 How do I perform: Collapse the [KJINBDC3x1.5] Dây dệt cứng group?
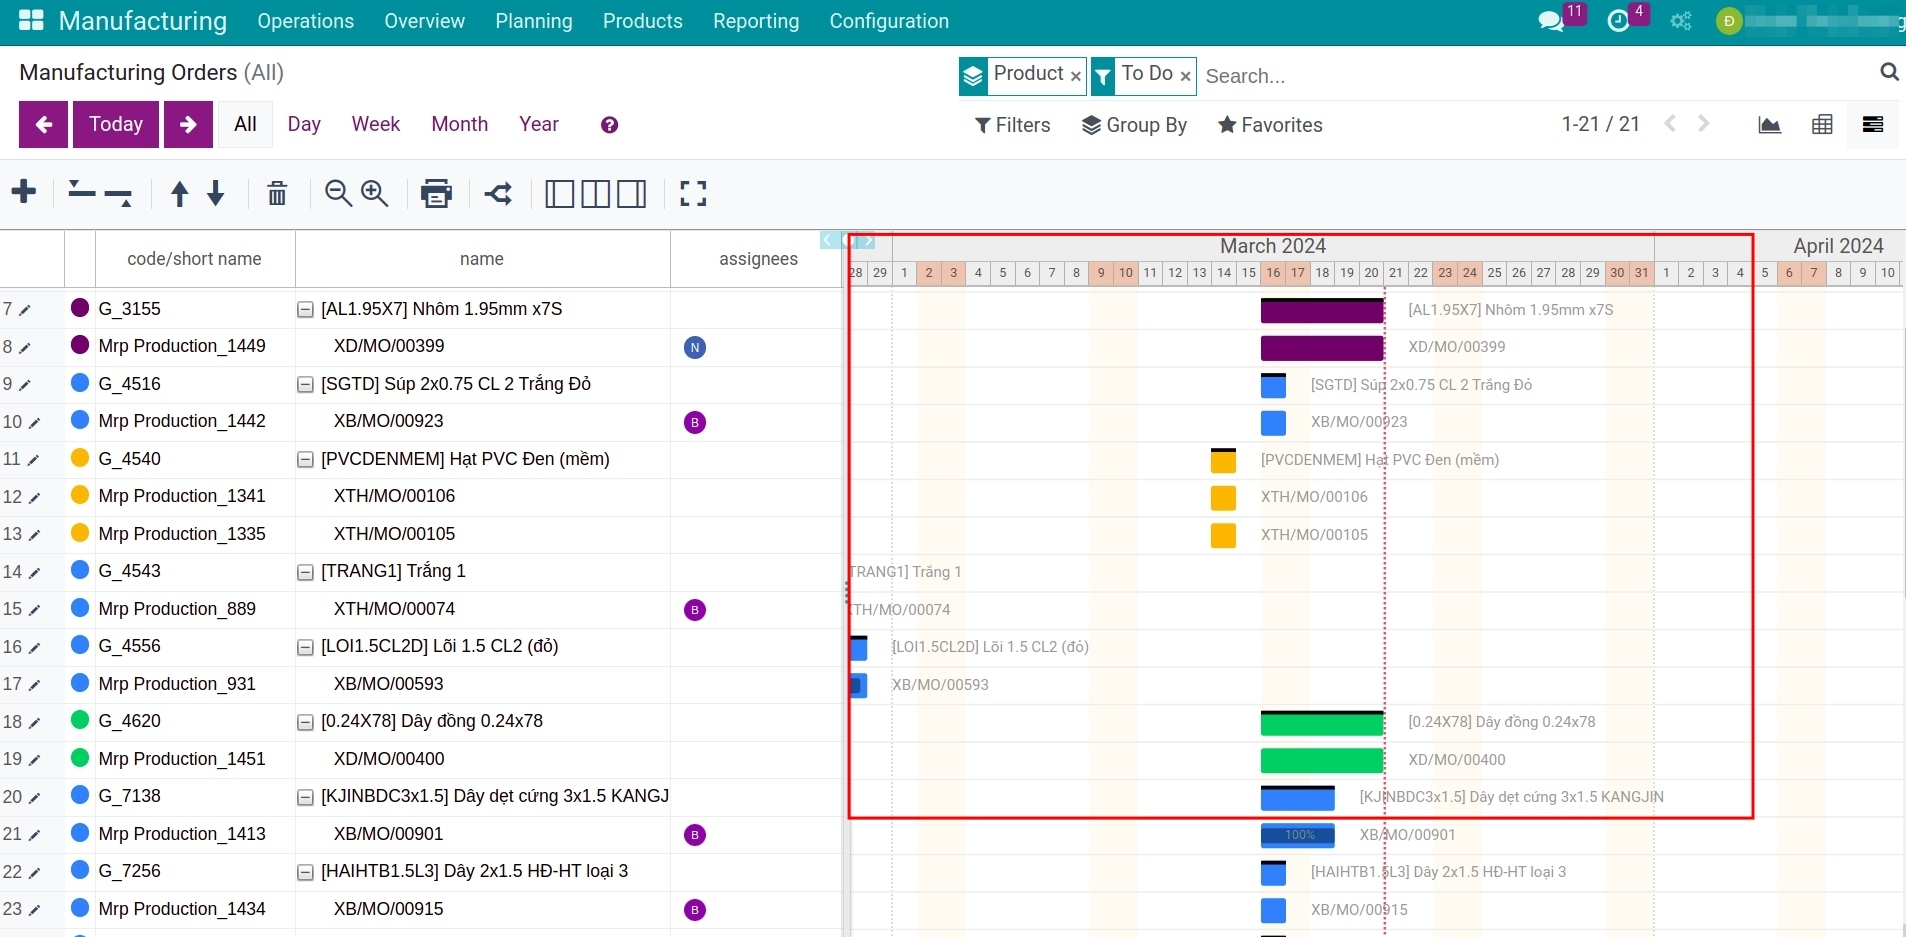(306, 797)
